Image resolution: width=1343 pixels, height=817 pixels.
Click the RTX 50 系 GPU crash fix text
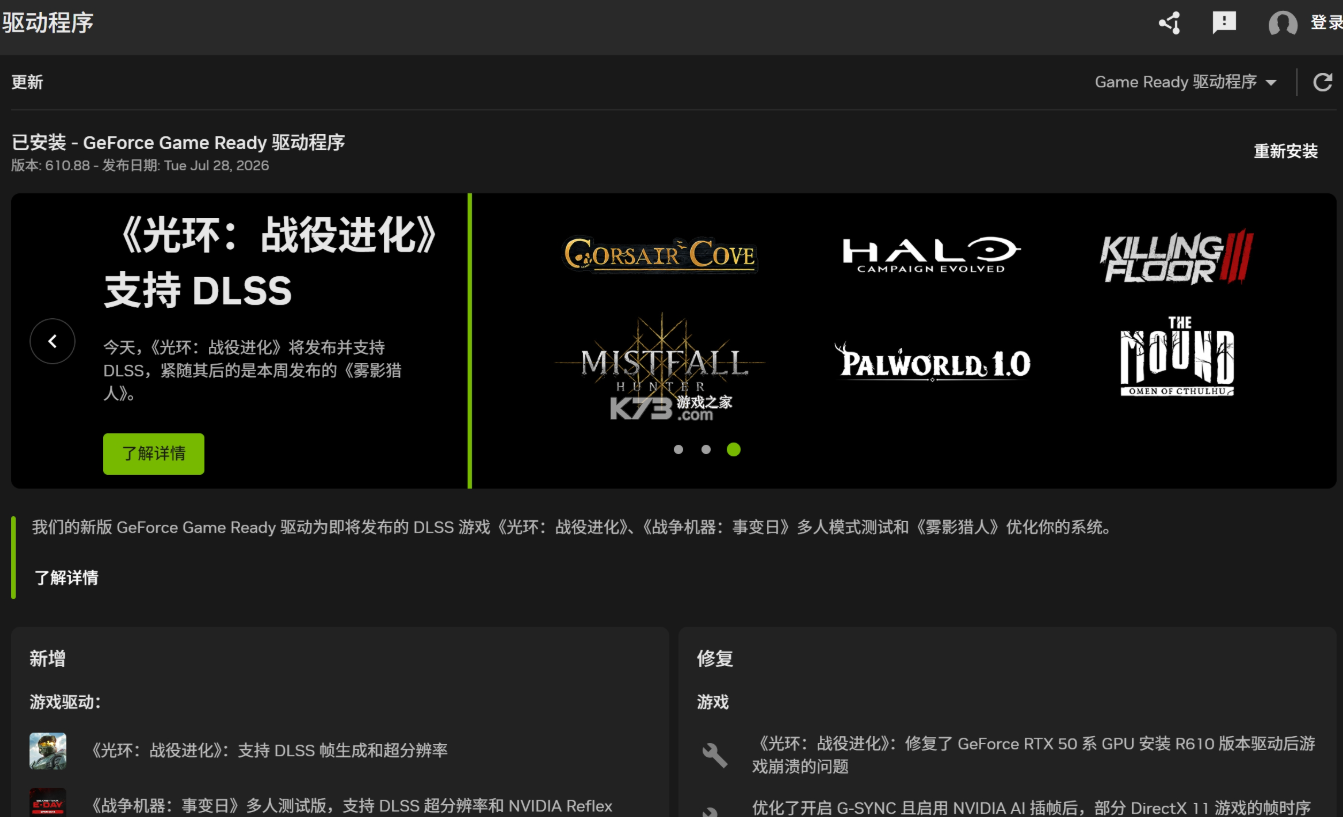point(1034,755)
